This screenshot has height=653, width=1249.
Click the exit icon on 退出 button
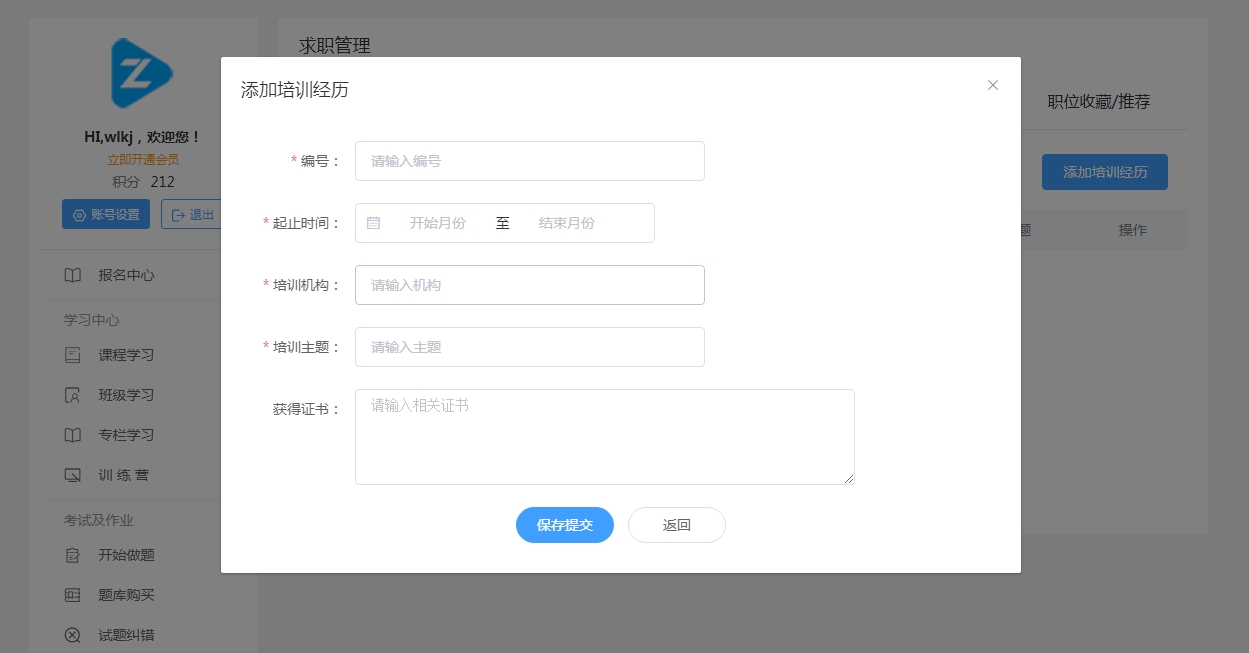[179, 215]
